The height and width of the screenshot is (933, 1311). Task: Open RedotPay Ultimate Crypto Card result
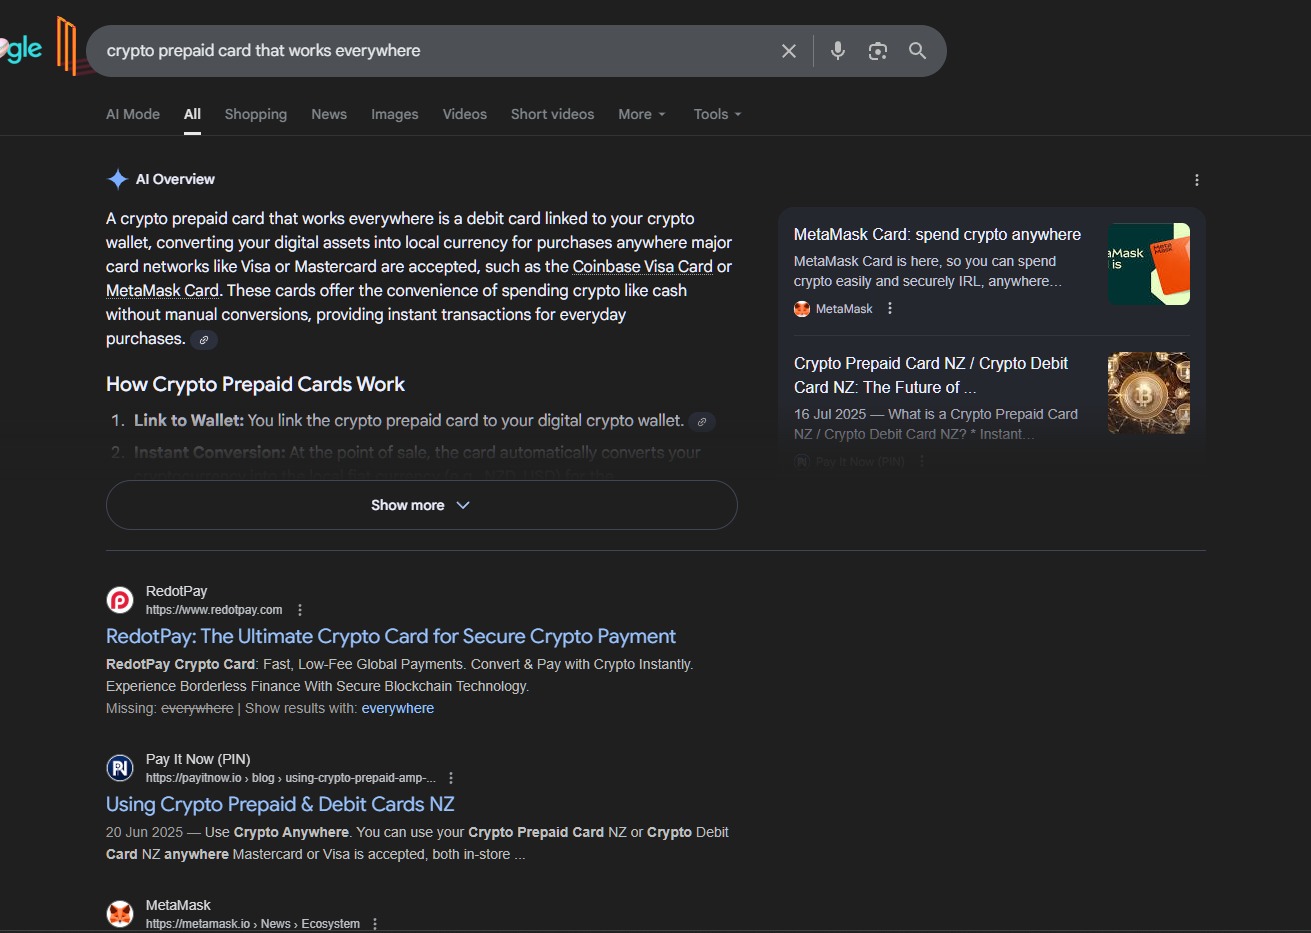coord(391,636)
